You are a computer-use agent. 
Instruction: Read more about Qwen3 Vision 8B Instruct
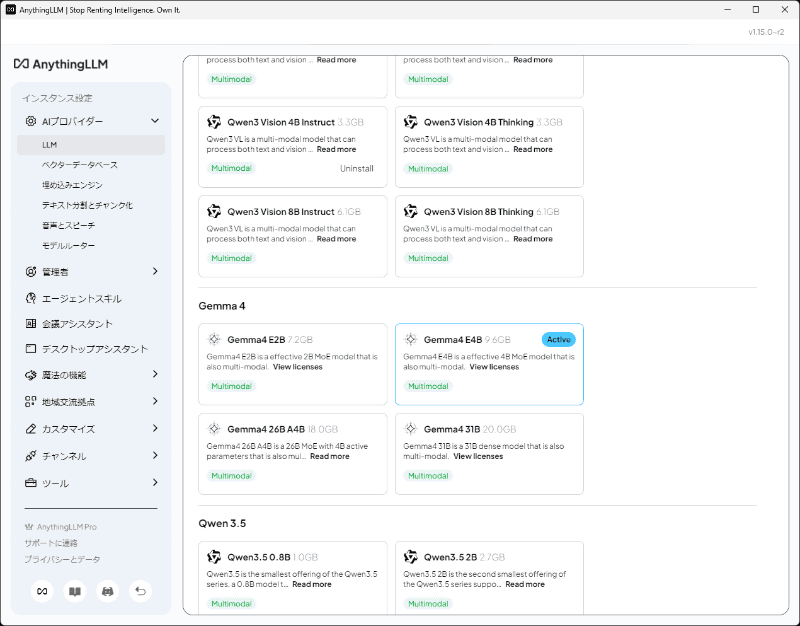(336, 239)
